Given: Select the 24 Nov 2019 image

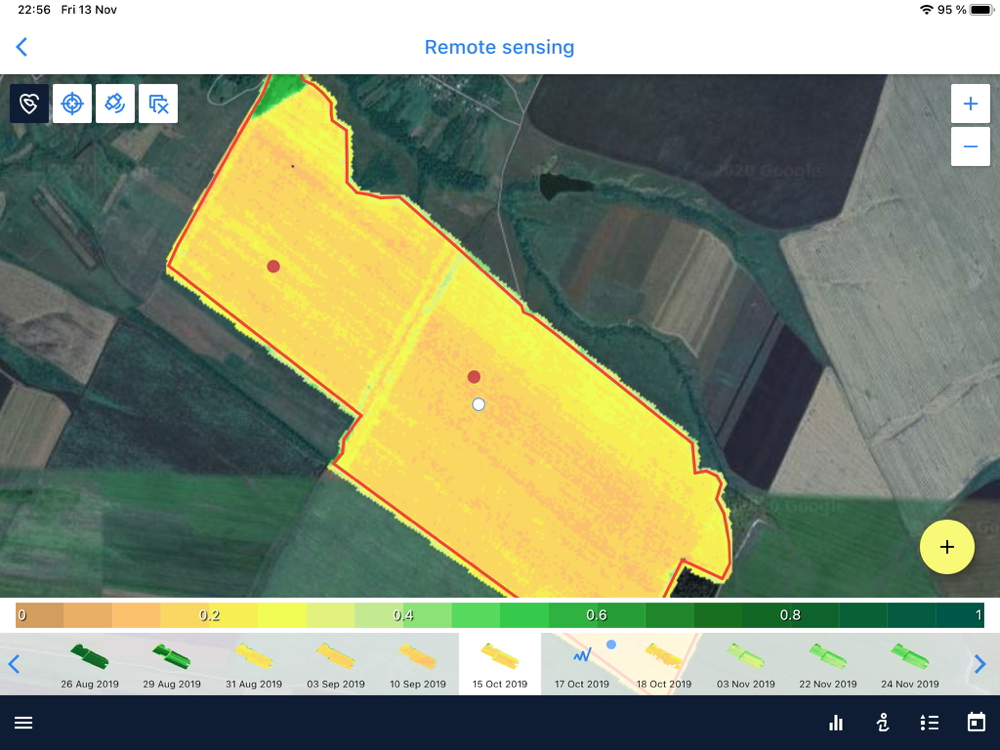Looking at the screenshot, I should [x=909, y=664].
